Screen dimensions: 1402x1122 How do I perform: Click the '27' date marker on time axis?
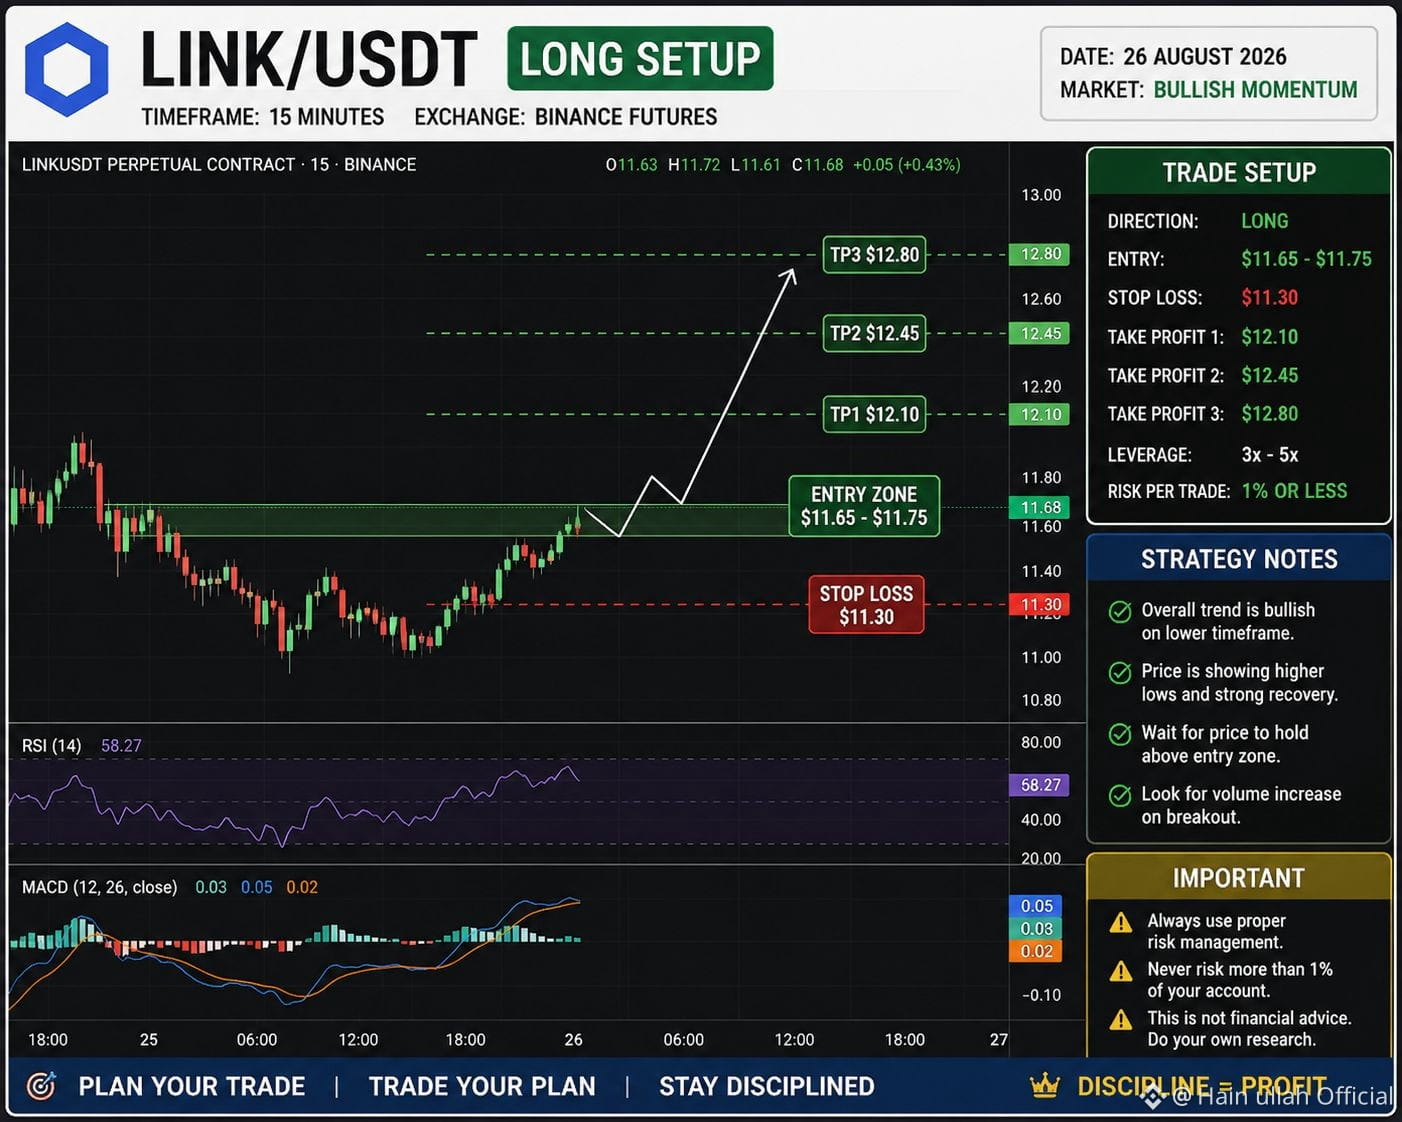(x=999, y=1040)
